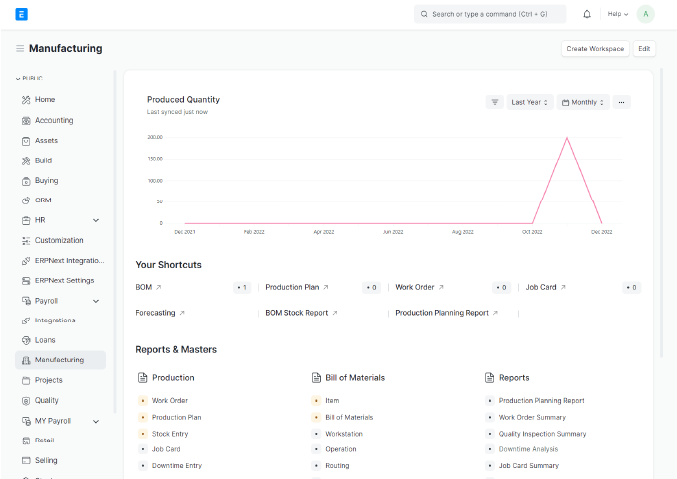
Task: Click the Production card document icon
Action: [142, 378]
